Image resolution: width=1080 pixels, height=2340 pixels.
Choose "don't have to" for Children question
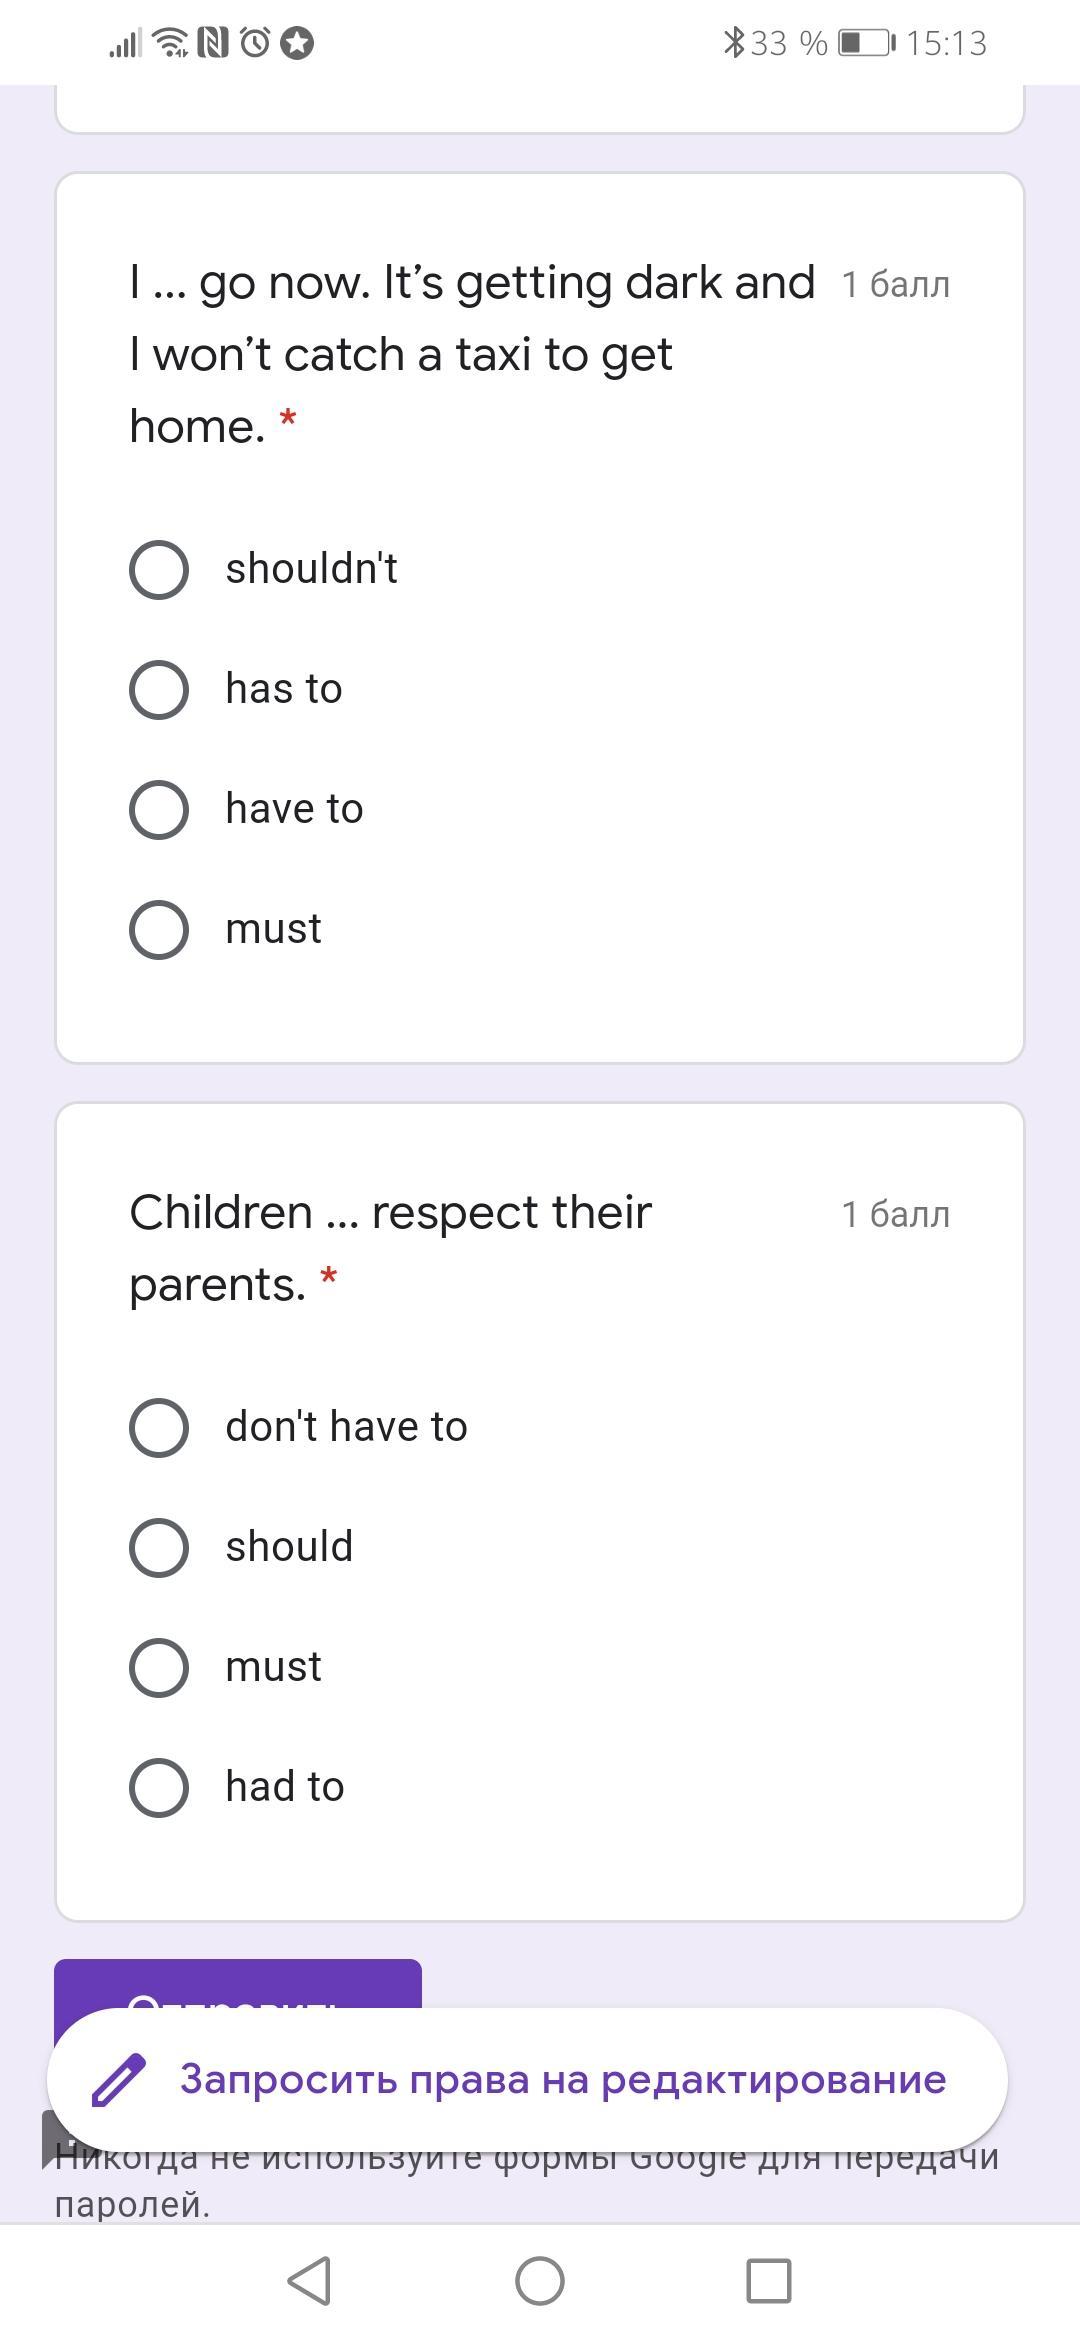click(159, 1428)
